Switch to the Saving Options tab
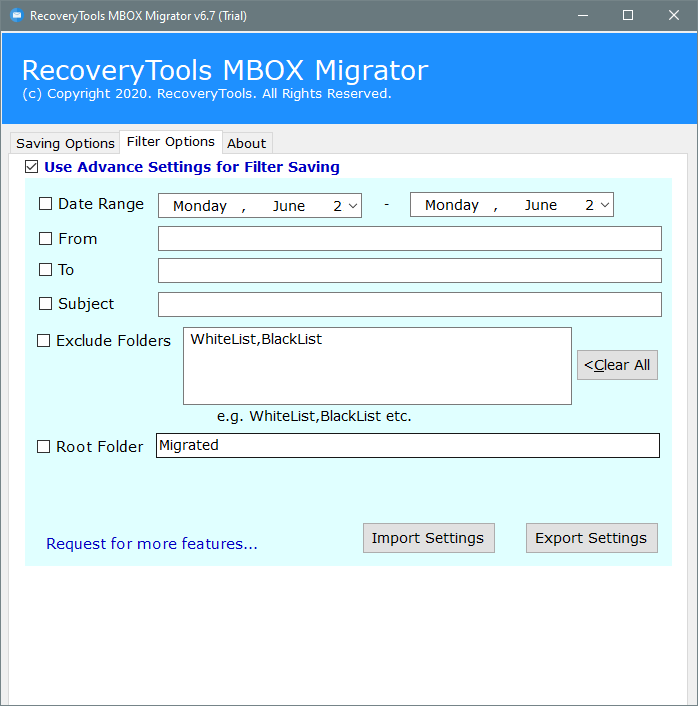The image size is (698, 706). tap(65, 143)
